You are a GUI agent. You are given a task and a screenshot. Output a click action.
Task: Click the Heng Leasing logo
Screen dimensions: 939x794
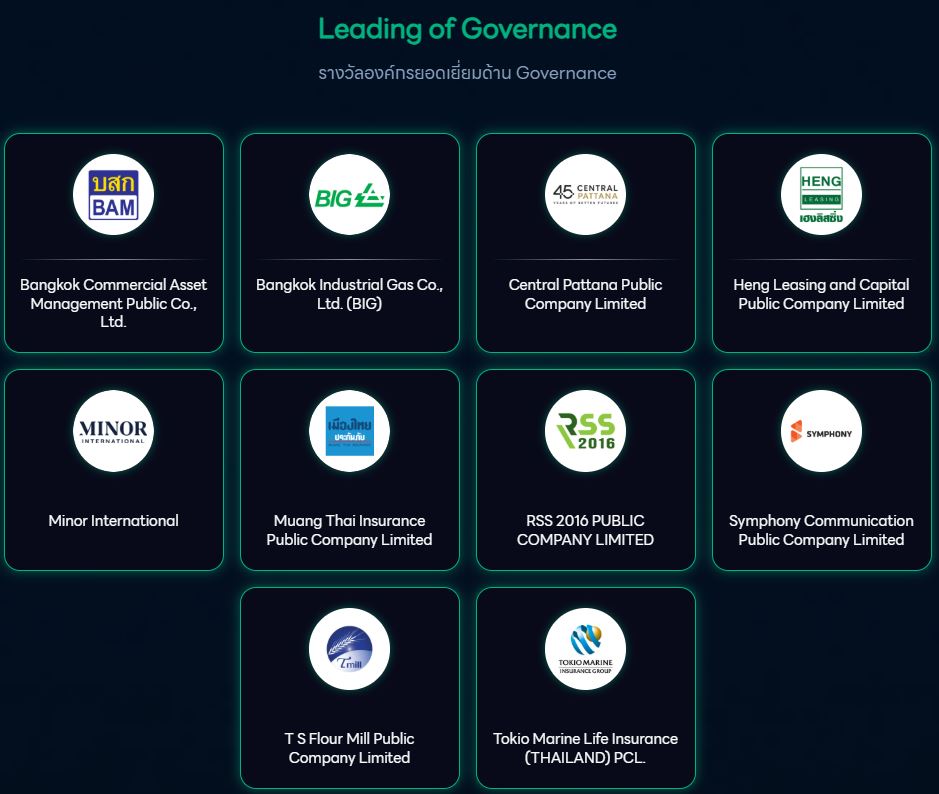821,195
